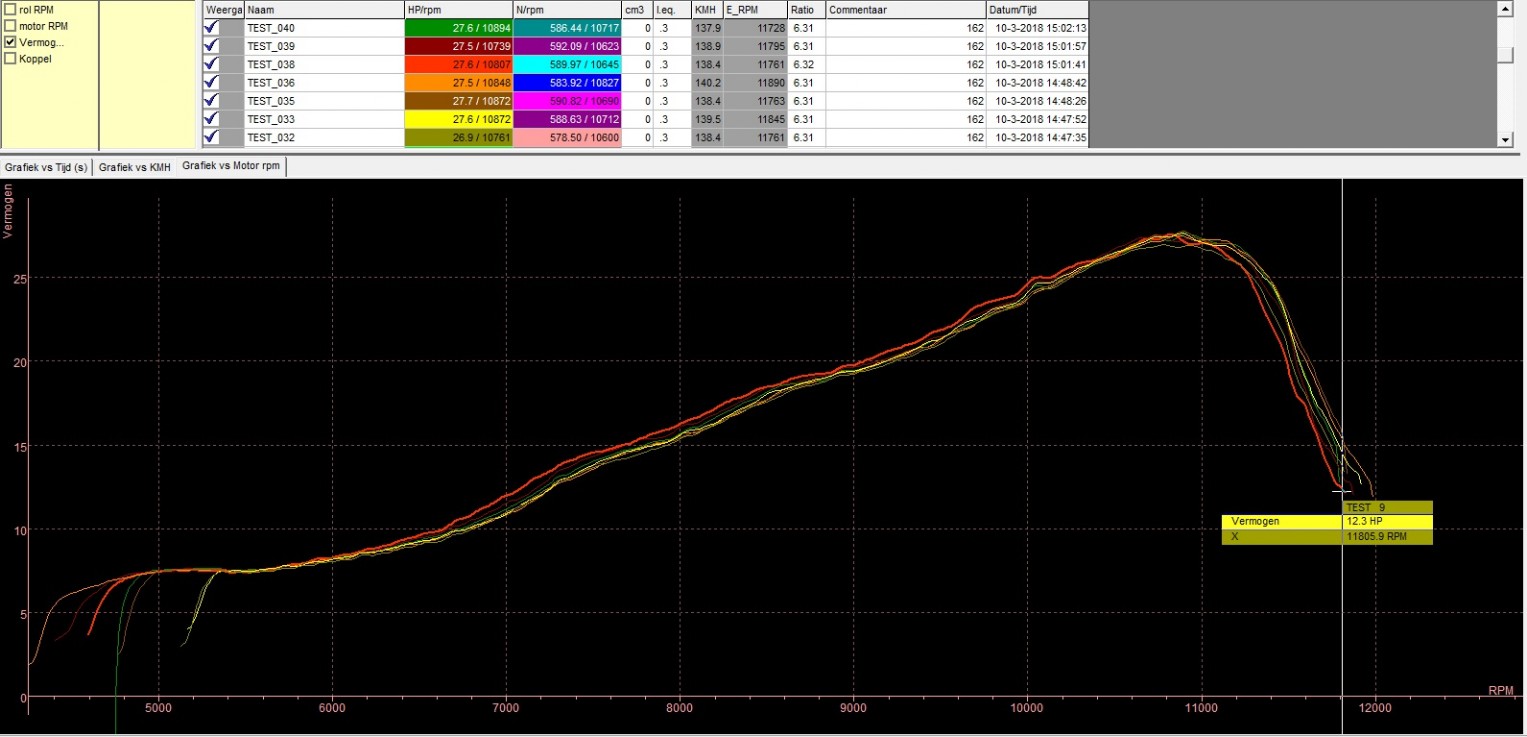
Task: Click the E_RPM column header
Action: pyautogui.click(x=755, y=9)
